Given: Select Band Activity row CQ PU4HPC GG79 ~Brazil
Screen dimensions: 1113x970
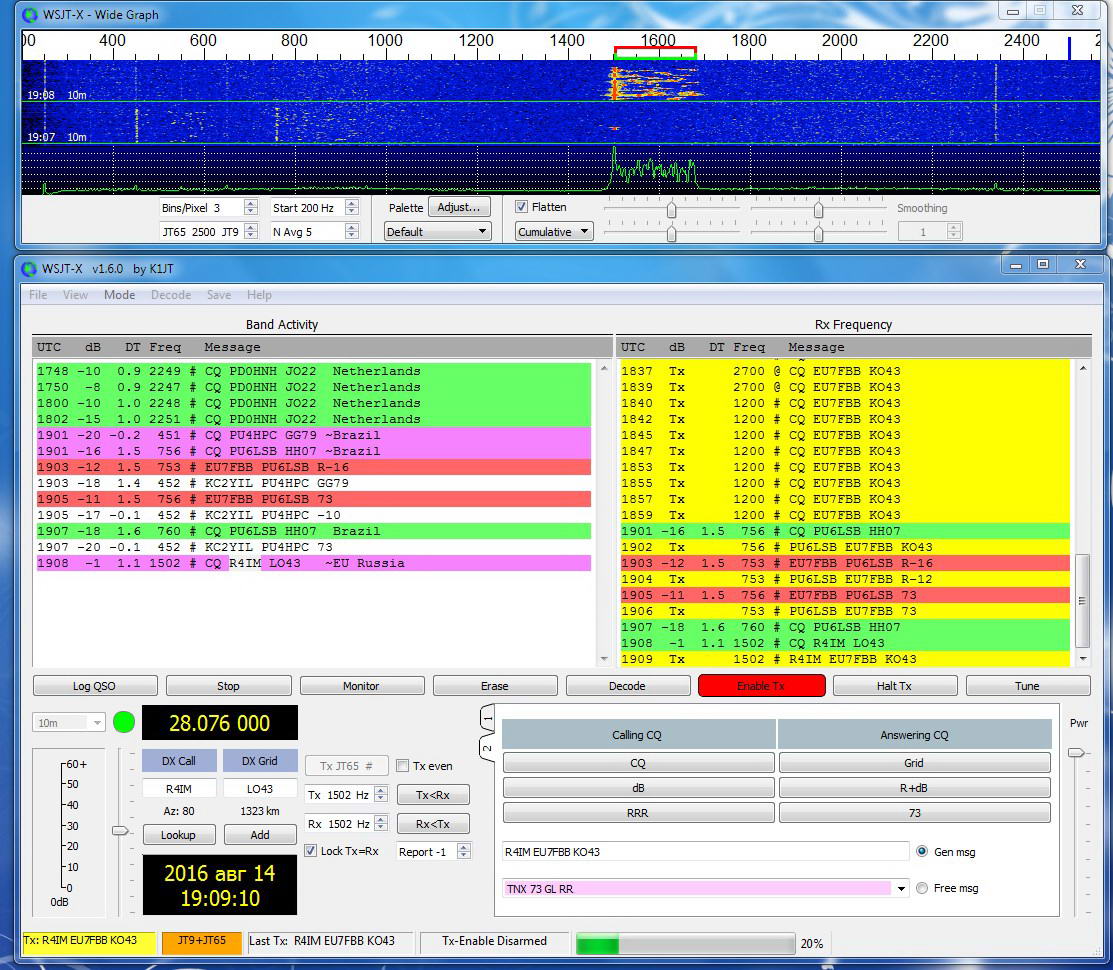Looking at the screenshot, I should (x=314, y=435).
